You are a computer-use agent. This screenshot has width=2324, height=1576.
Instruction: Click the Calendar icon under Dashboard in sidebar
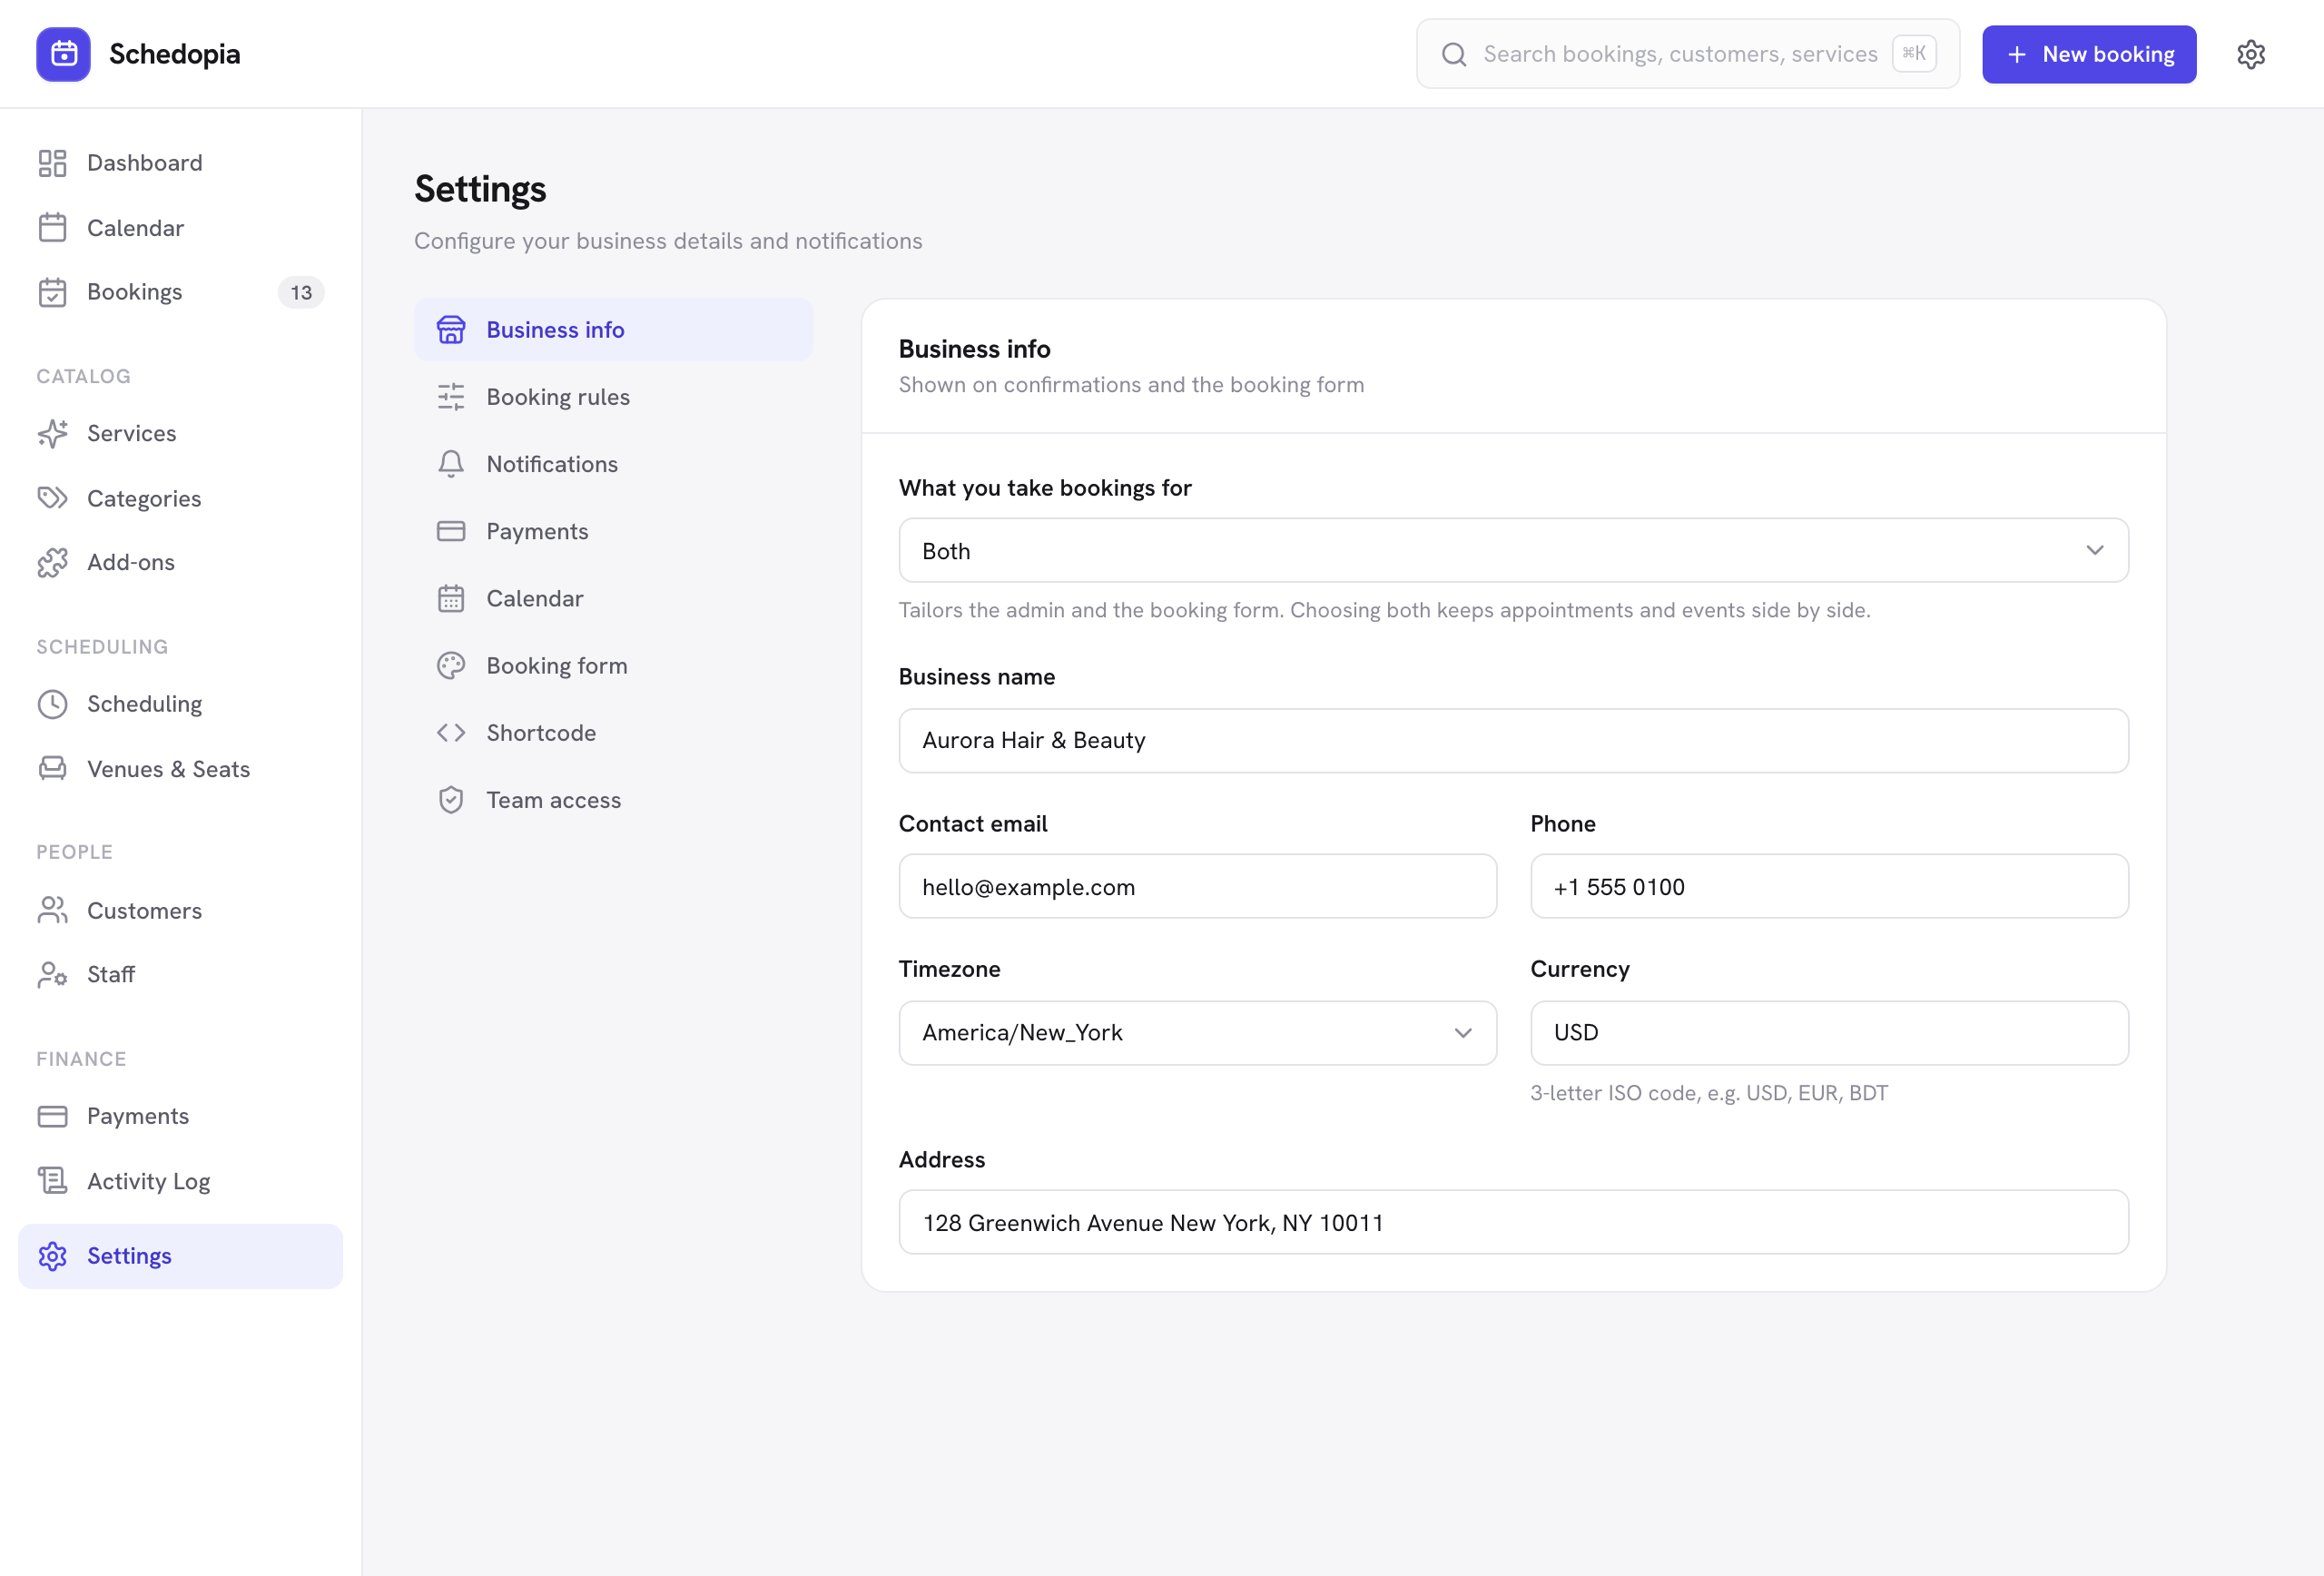[52, 228]
